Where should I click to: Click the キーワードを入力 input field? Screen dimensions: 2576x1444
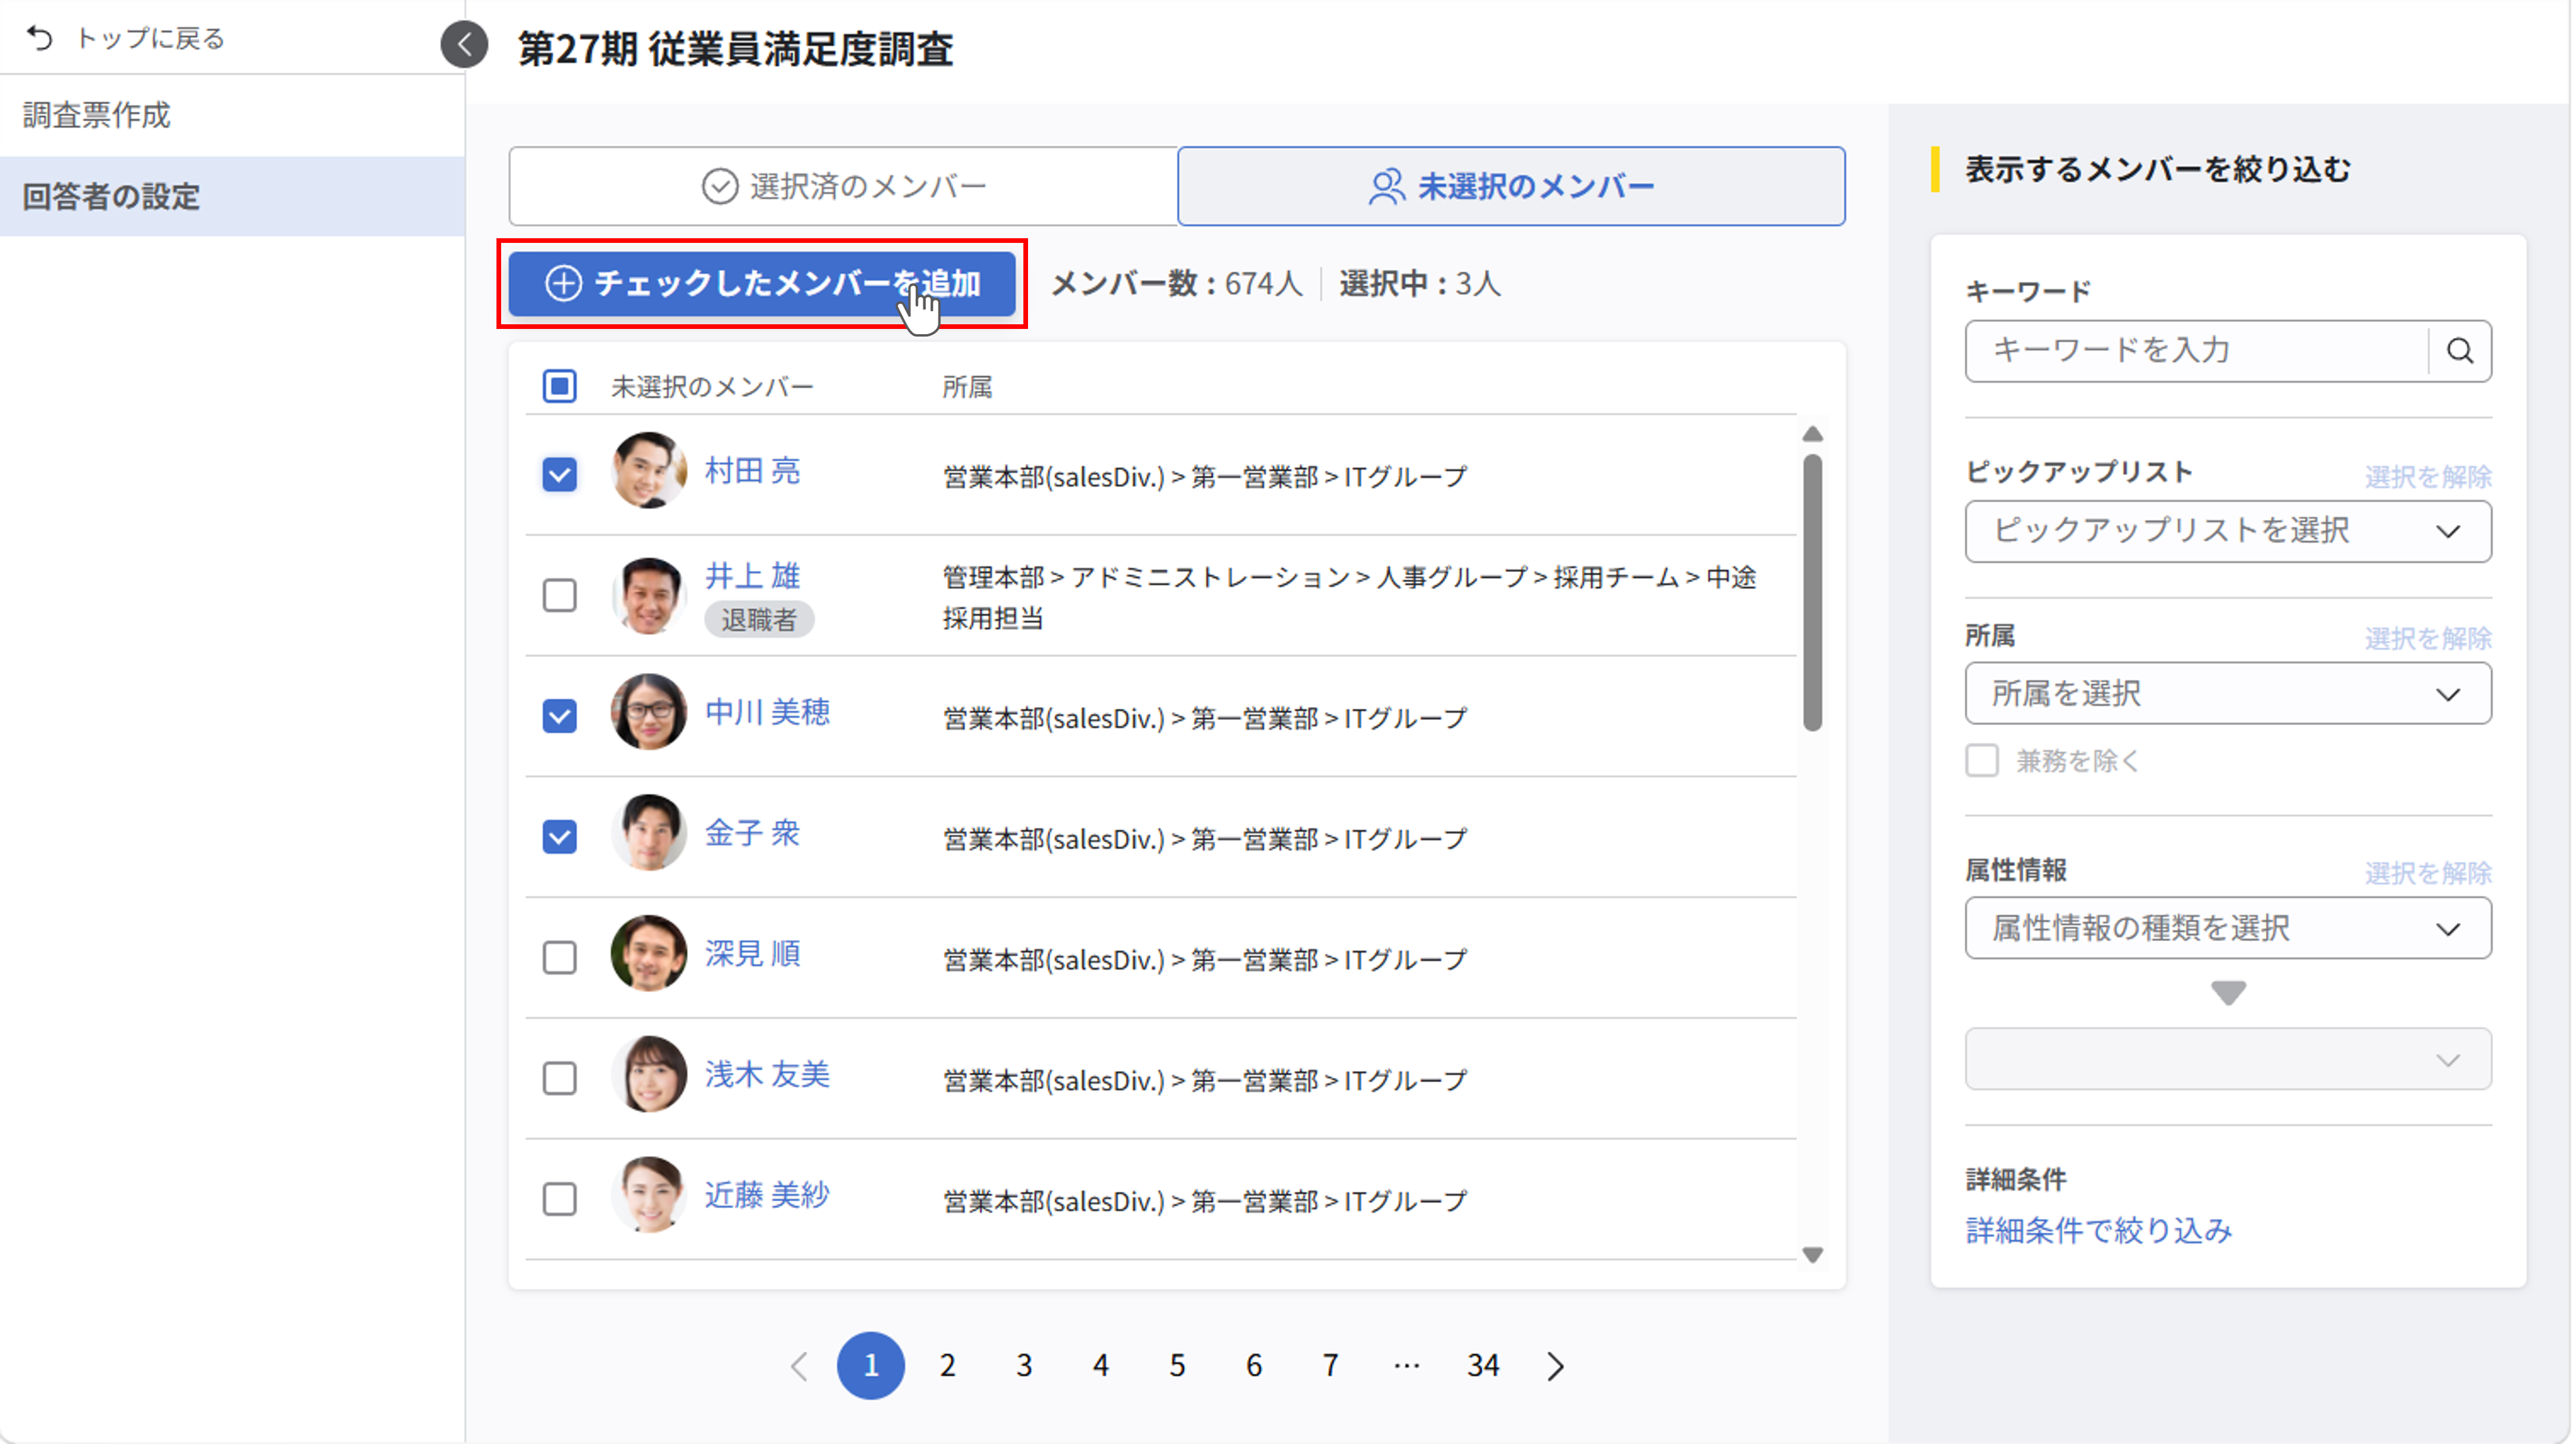point(2196,351)
